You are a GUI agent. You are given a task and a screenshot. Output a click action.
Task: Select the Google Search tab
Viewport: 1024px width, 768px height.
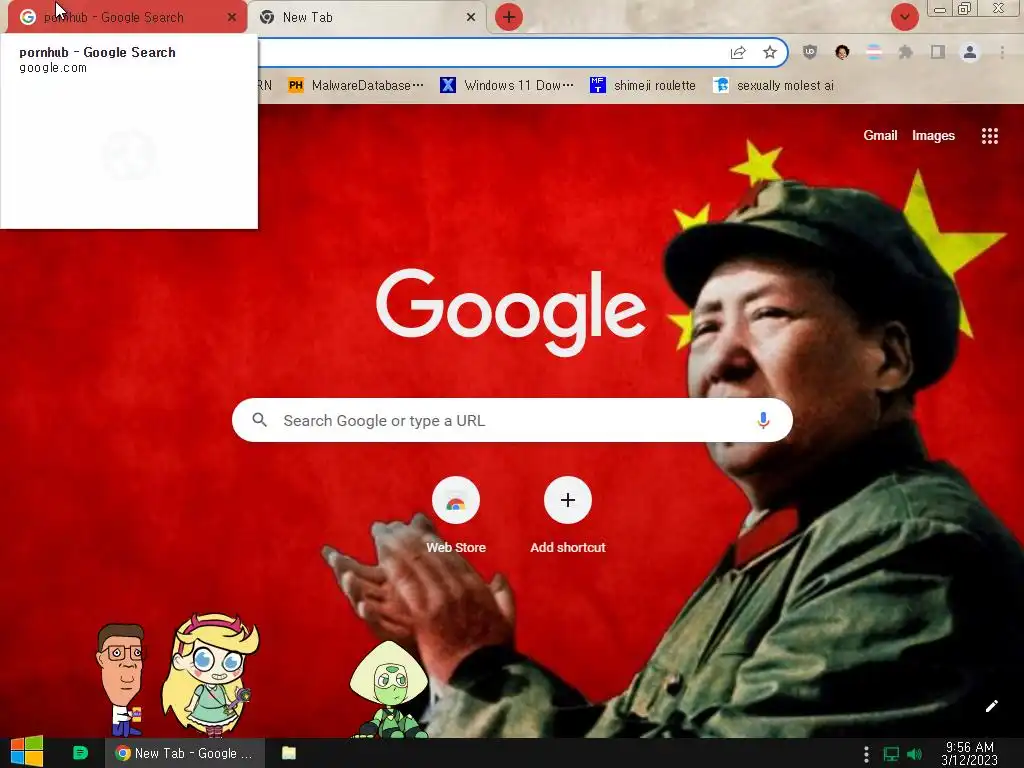coord(127,17)
